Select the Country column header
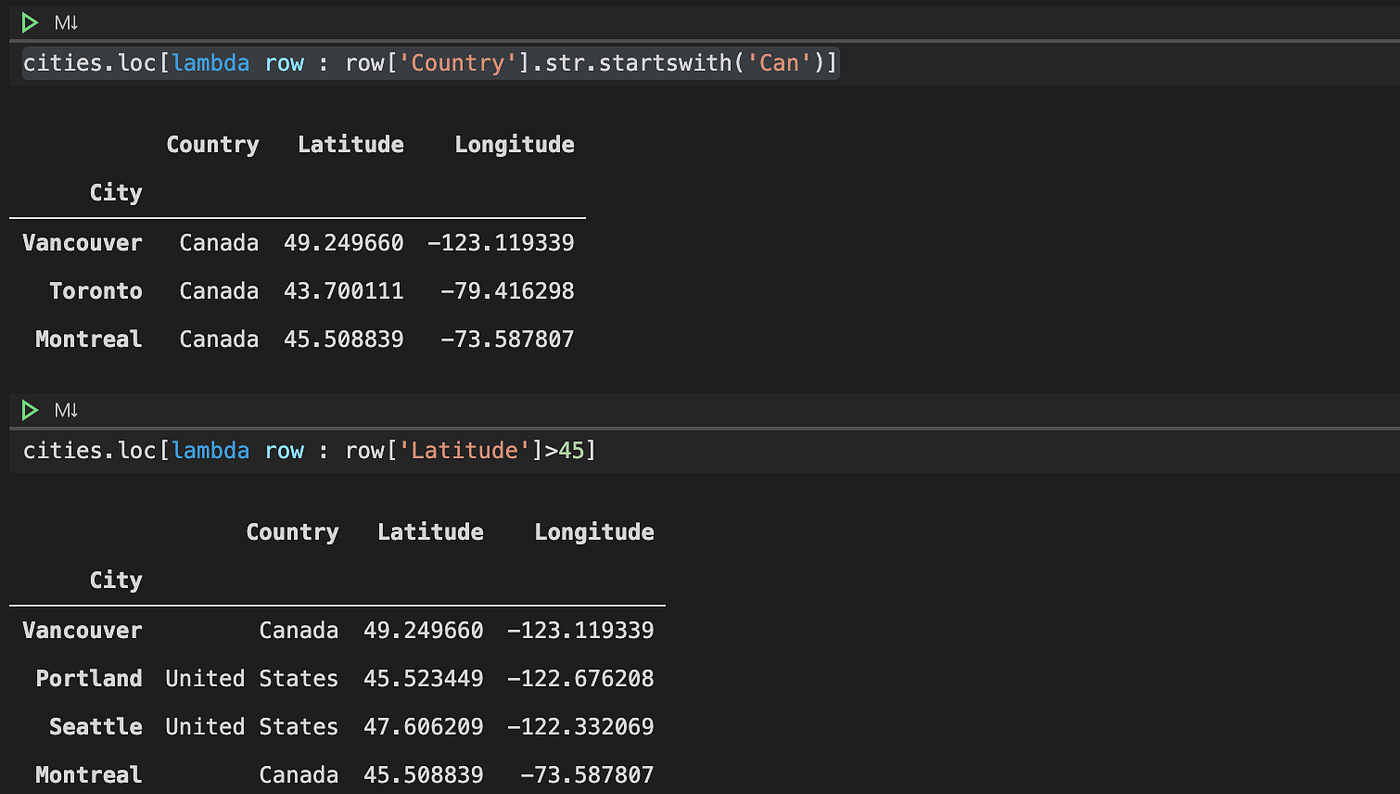The width and height of the screenshot is (1400, 794). point(212,144)
